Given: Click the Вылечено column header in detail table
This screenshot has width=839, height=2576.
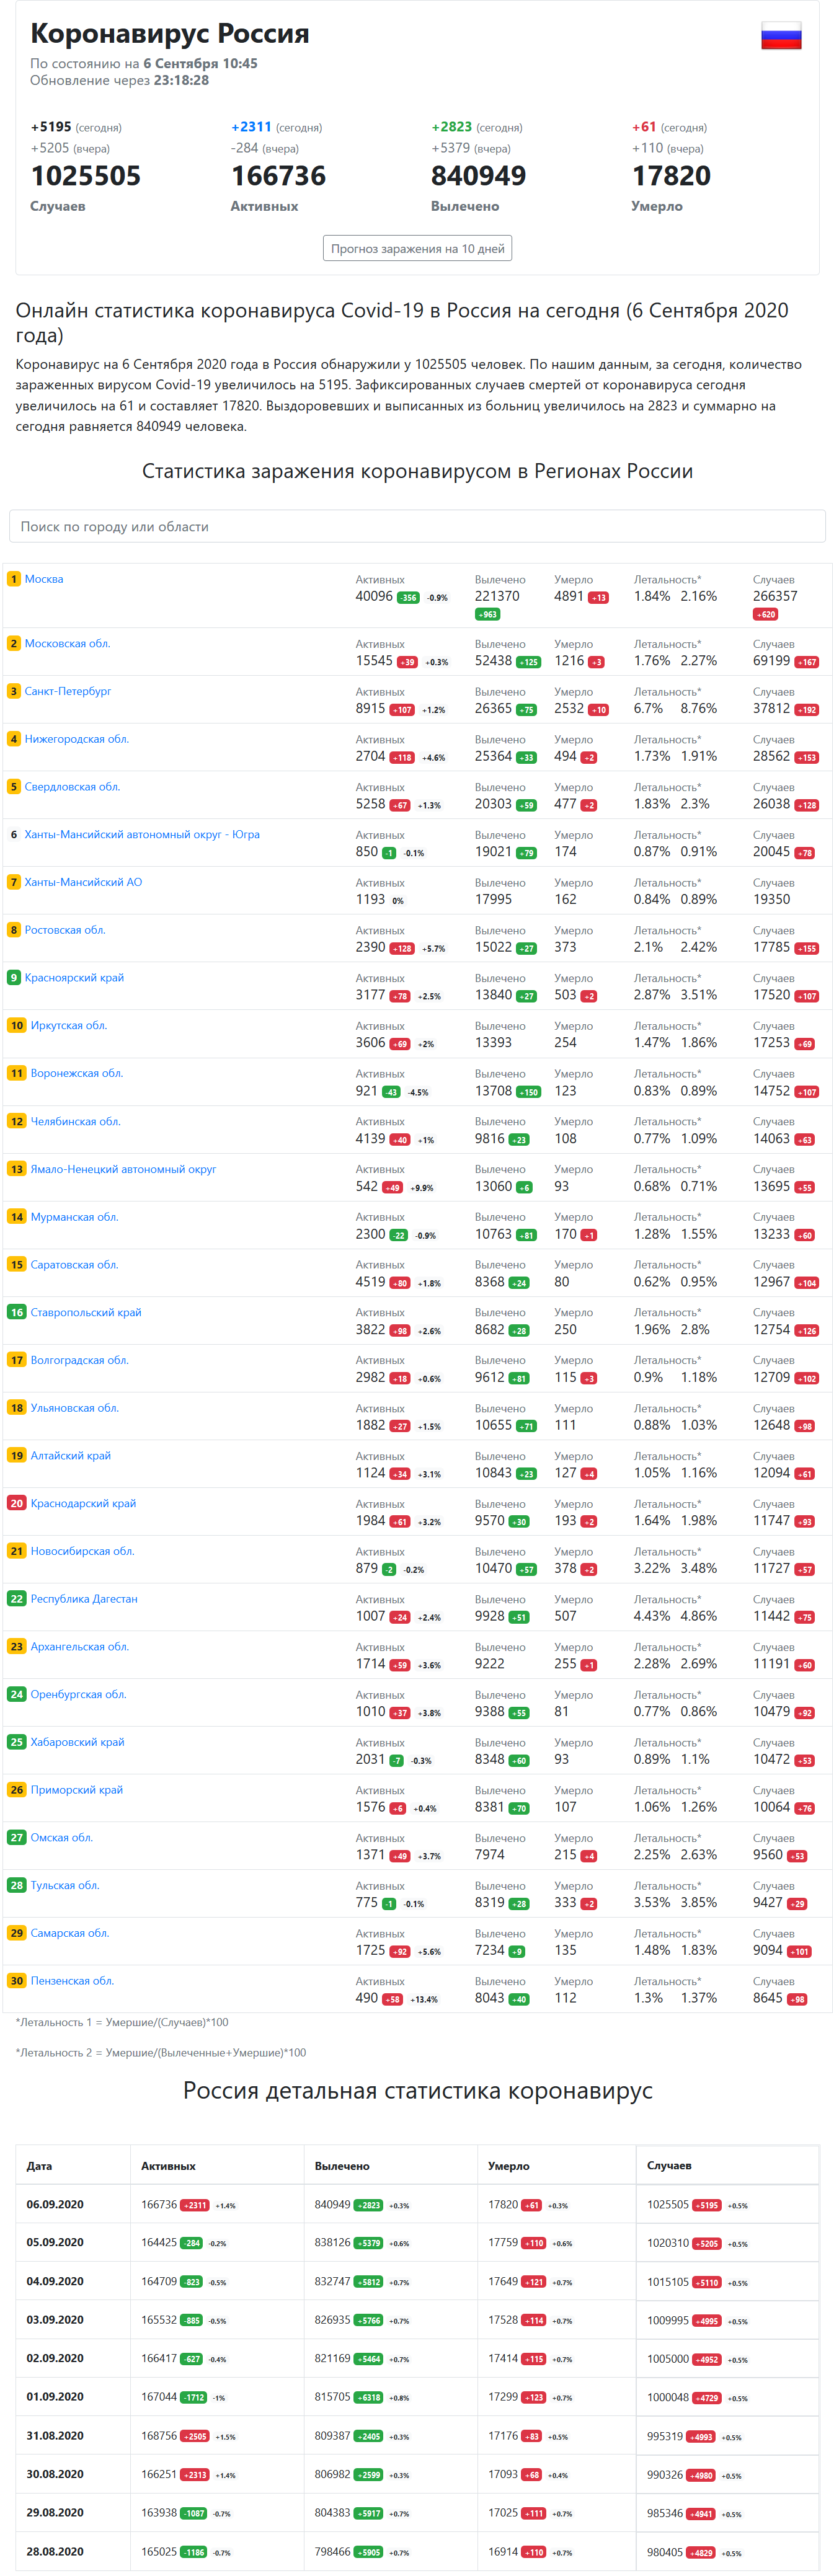Looking at the screenshot, I should point(342,2165).
